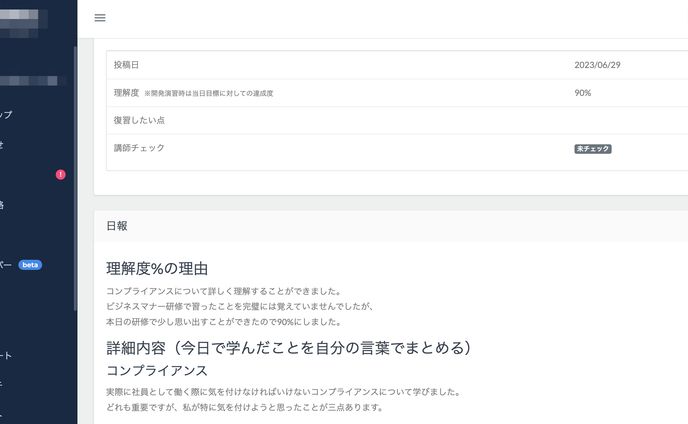This screenshot has width=688, height=424.
Task: Click the 投稿日 row label
Action: click(126, 65)
